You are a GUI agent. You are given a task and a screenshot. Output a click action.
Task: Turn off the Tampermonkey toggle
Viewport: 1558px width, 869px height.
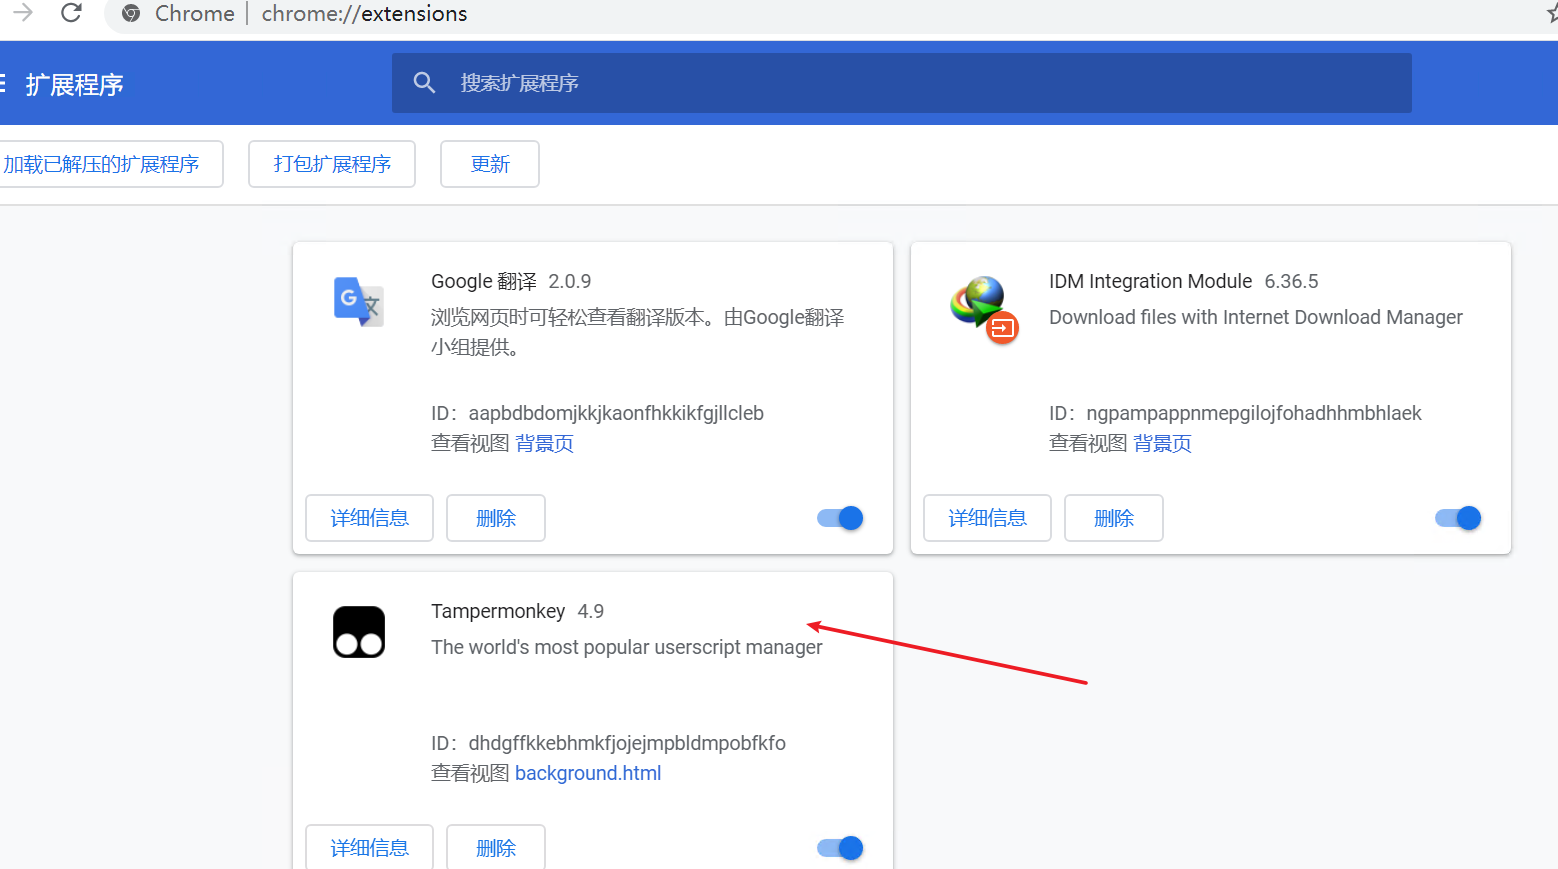point(840,848)
